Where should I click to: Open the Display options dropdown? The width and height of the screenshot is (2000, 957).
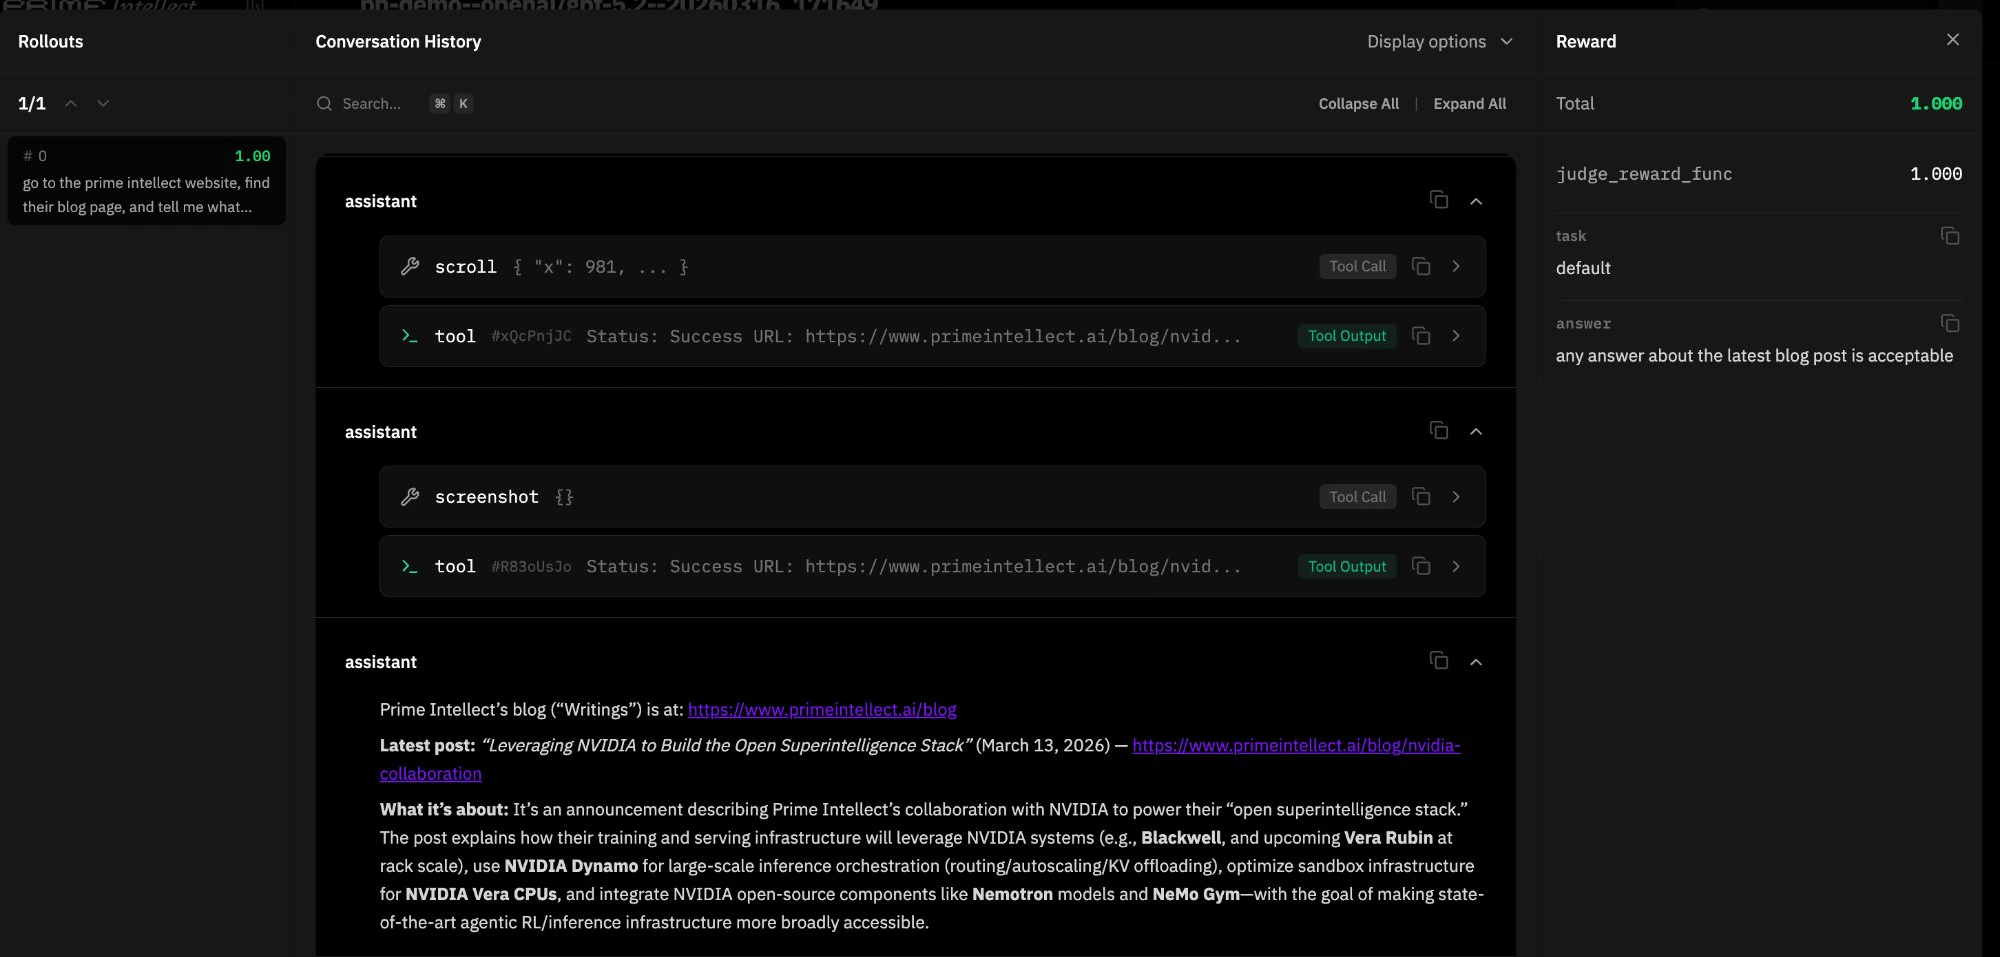point(1440,41)
